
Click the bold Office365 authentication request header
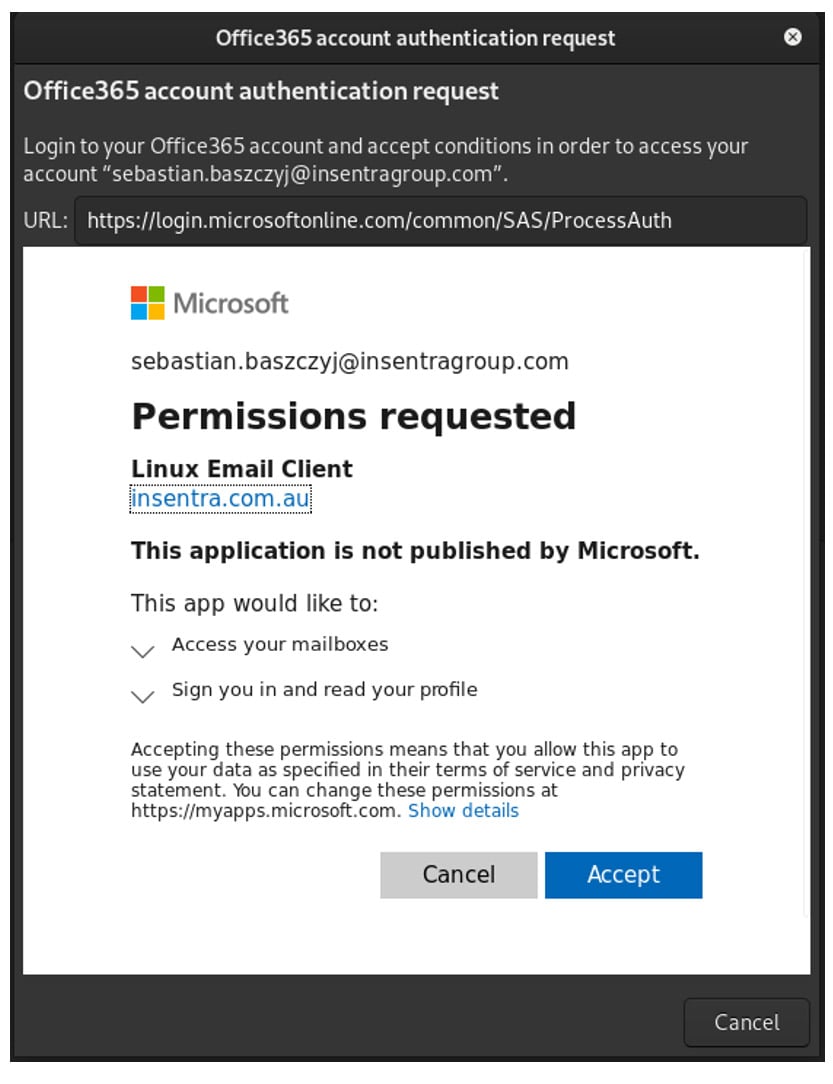261,92
